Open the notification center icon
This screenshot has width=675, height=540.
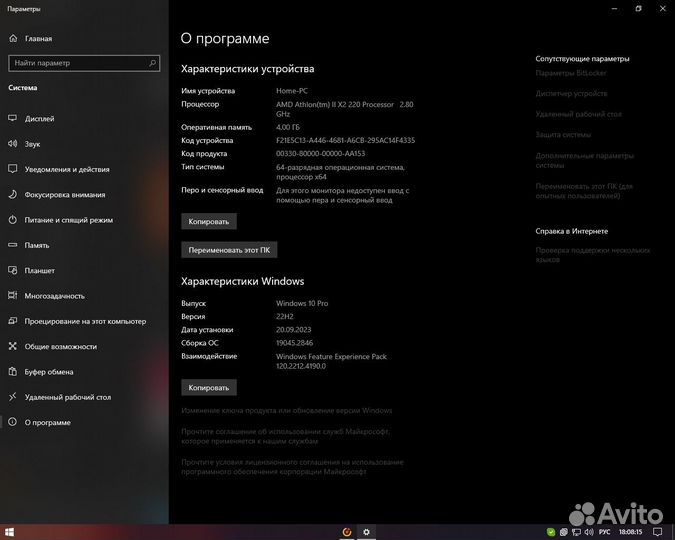point(657,532)
